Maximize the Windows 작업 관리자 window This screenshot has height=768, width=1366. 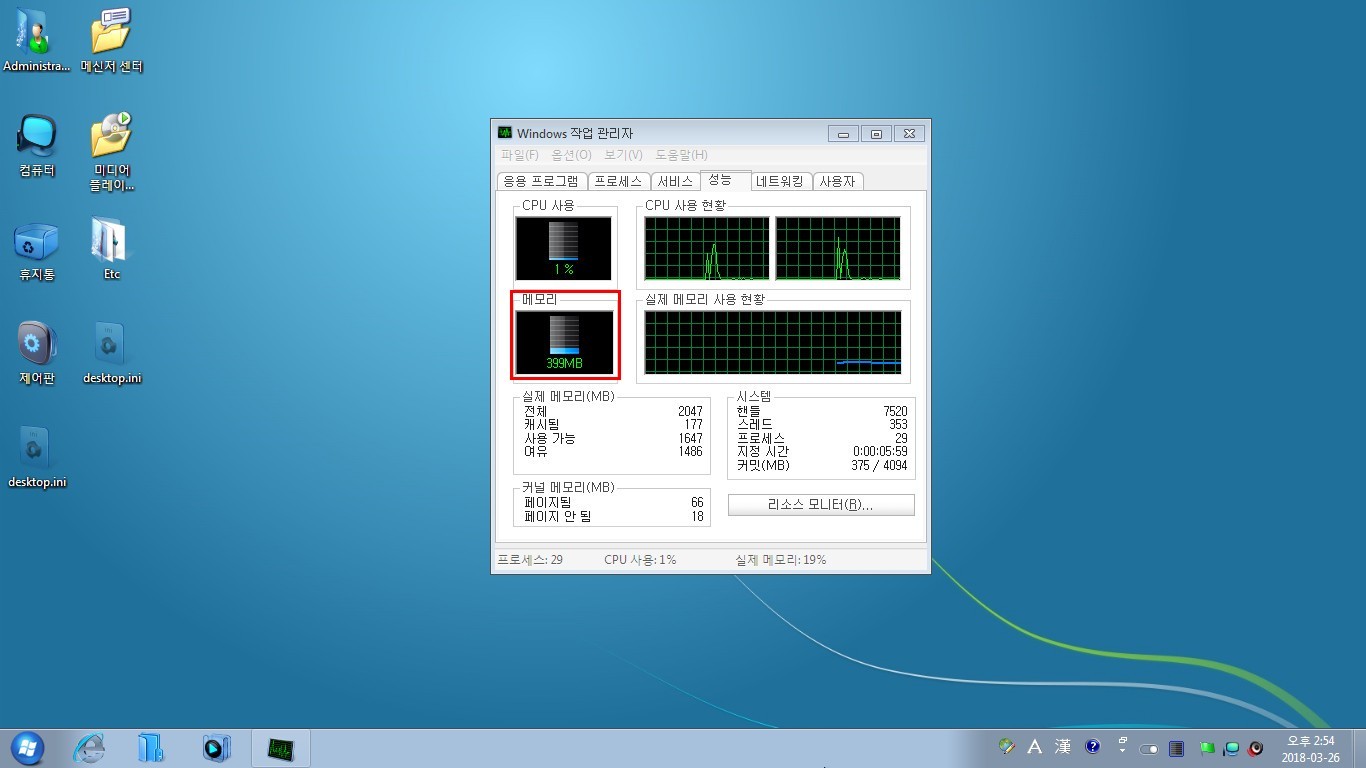876,134
